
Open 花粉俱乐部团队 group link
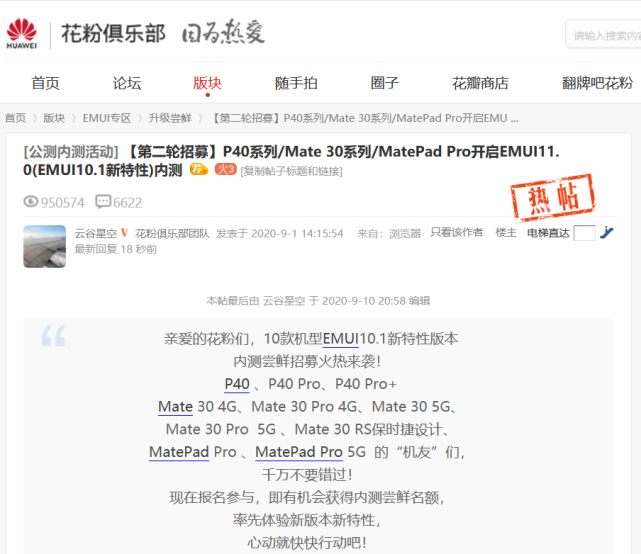[172, 233]
